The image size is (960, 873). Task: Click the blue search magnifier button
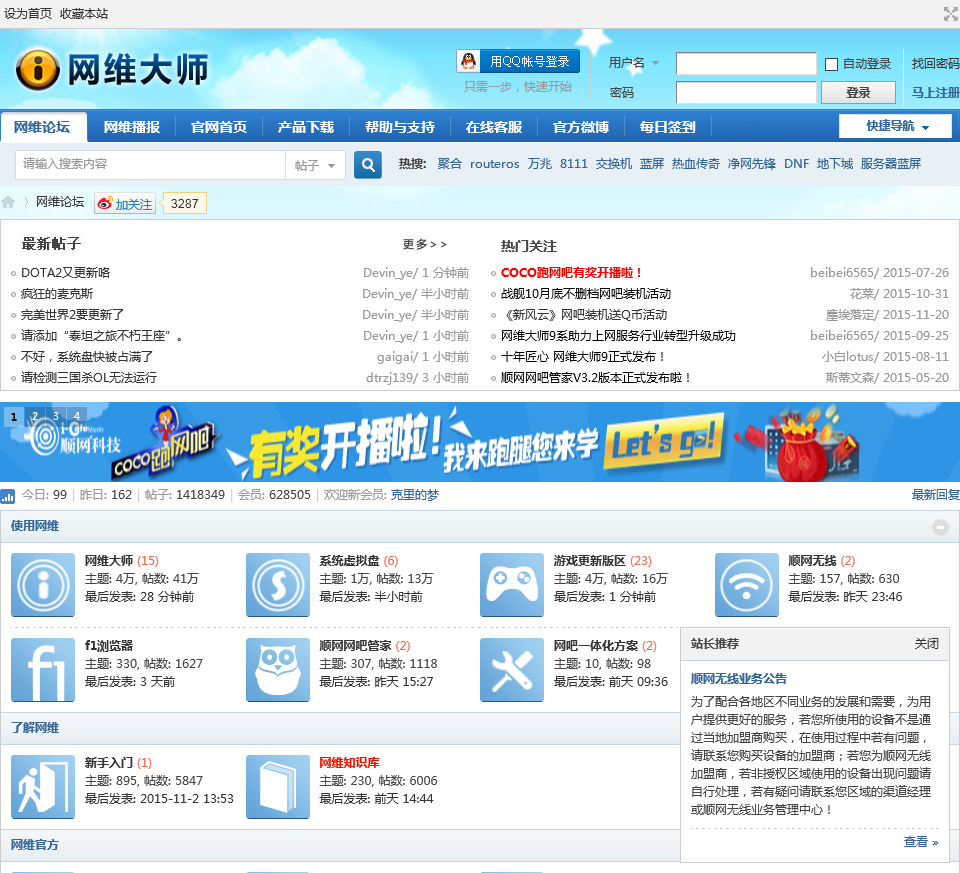368,165
